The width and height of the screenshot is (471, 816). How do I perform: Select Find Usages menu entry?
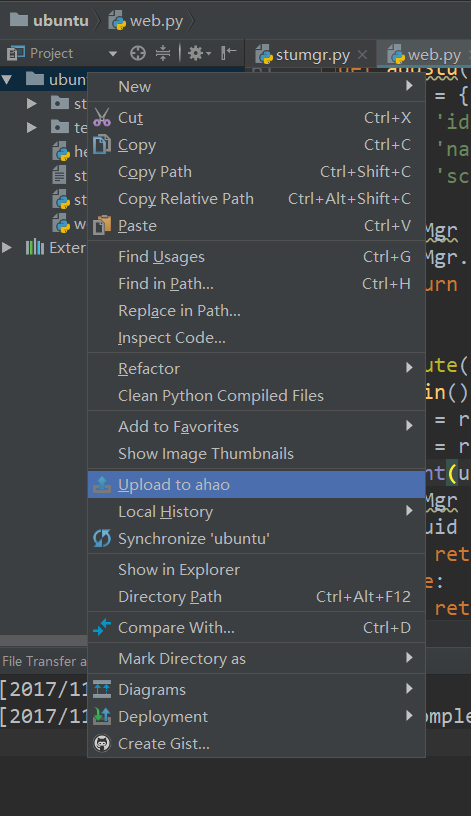257,257
